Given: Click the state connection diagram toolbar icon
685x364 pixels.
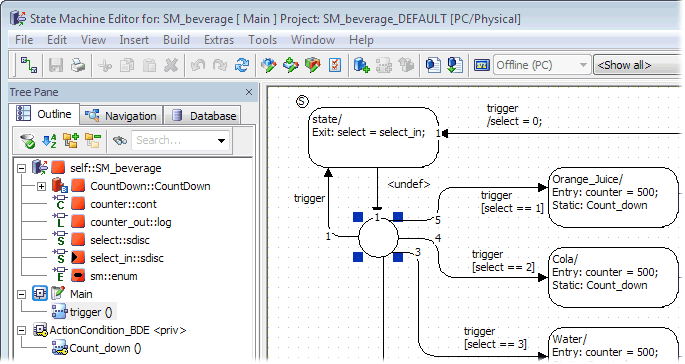Looking at the screenshot, I should [x=29, y=66].
